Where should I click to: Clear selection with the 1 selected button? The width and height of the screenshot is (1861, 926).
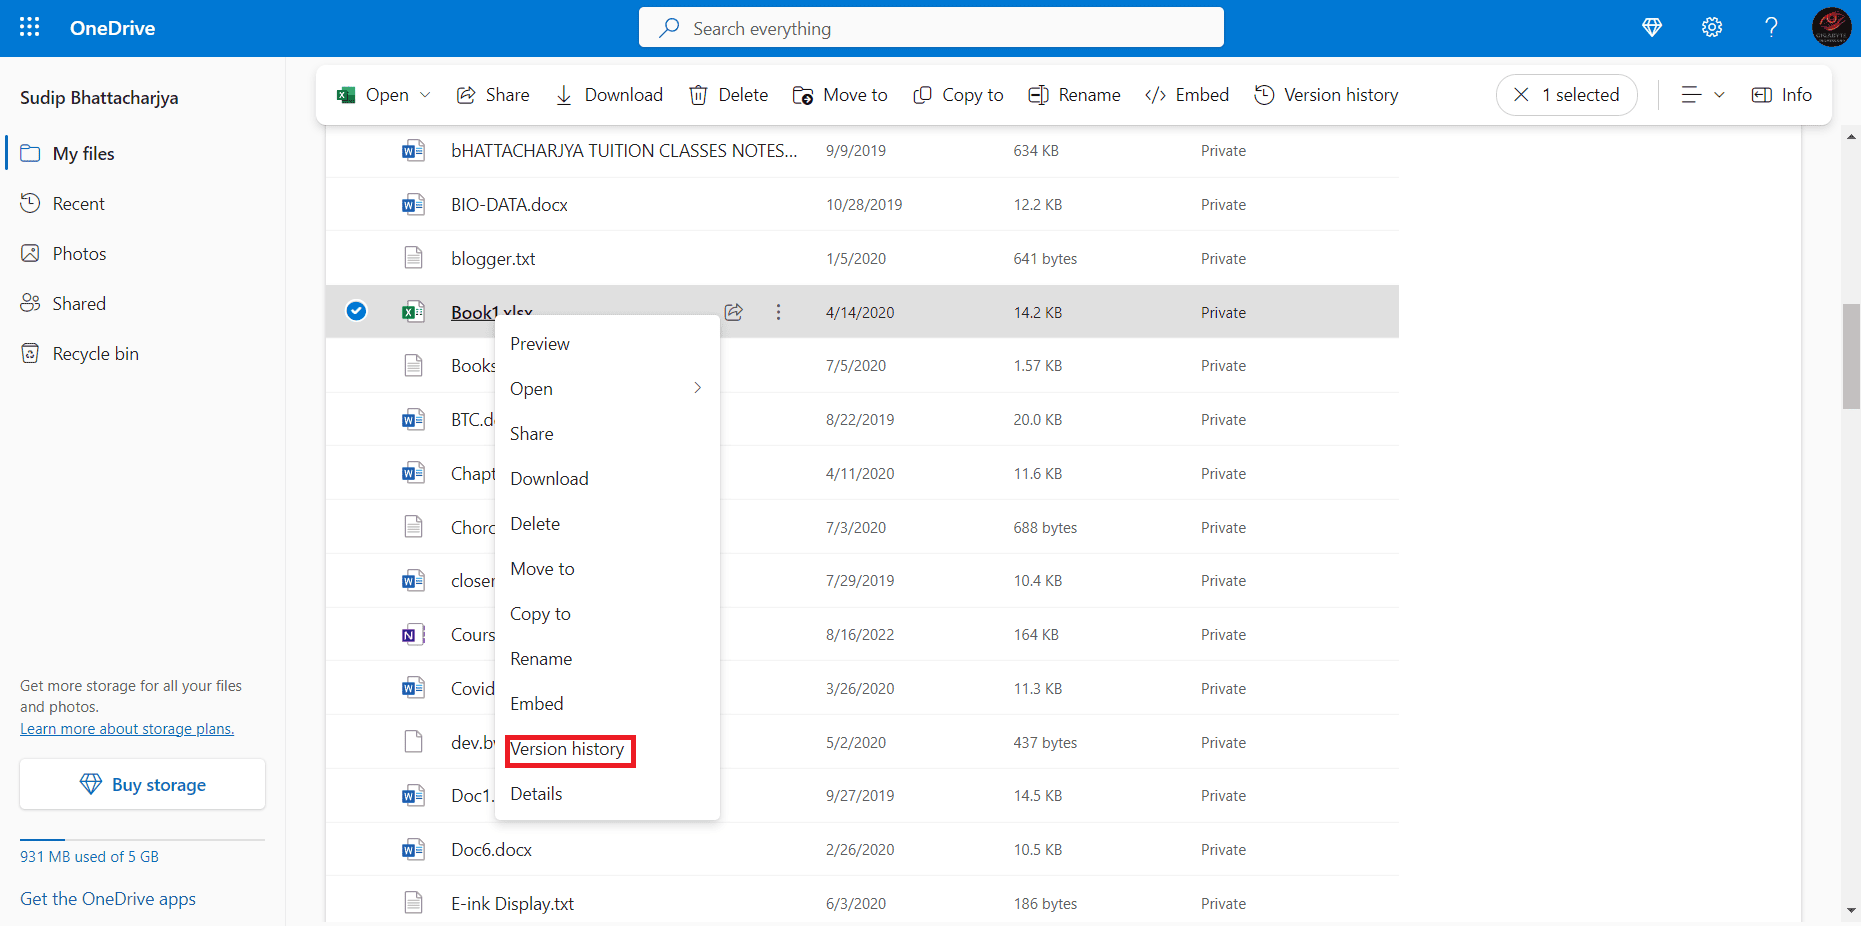click(1566, 95)
